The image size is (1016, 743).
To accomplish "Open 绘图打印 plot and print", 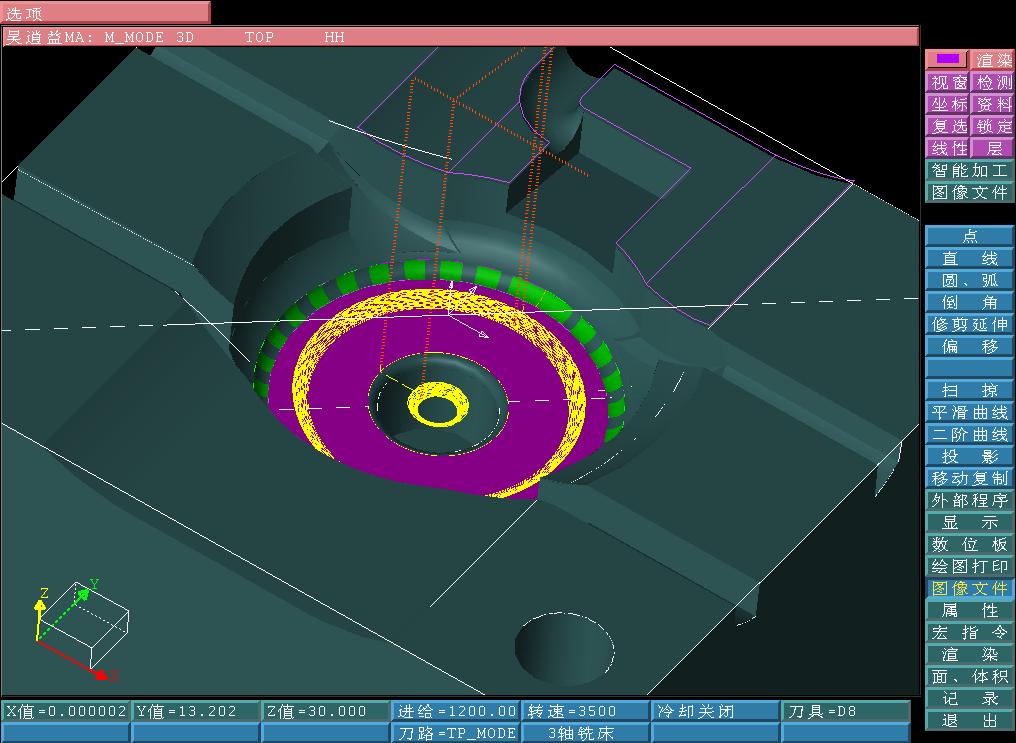I will (x=970, y=566).
